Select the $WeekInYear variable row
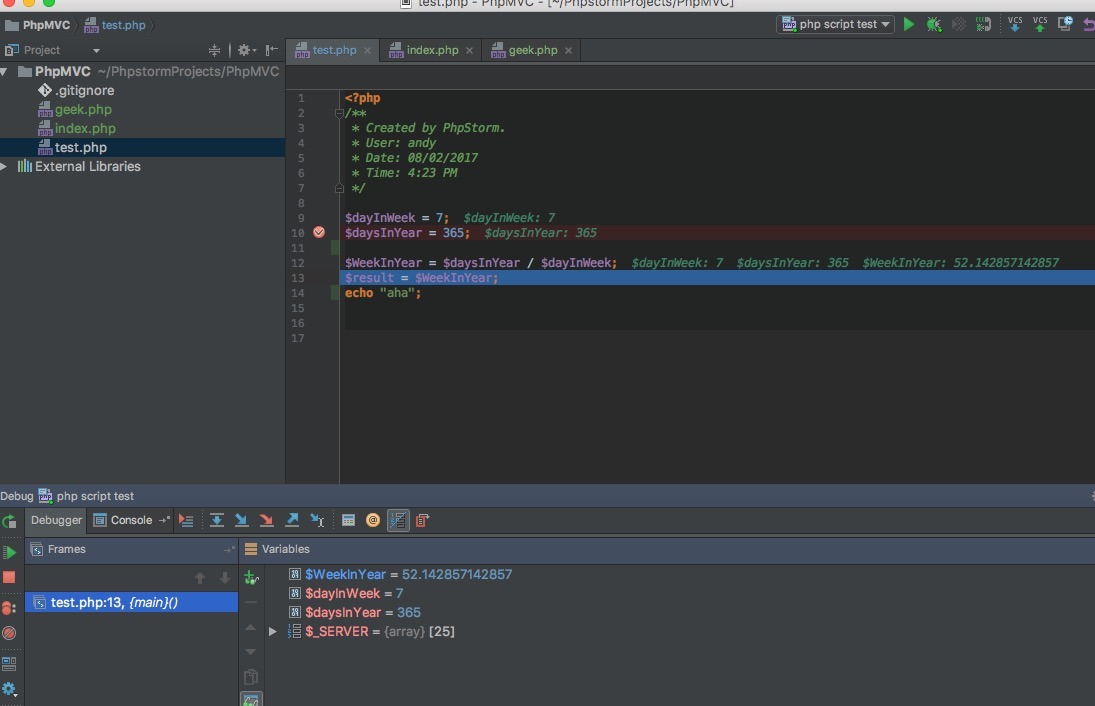 tap(400, 574)
